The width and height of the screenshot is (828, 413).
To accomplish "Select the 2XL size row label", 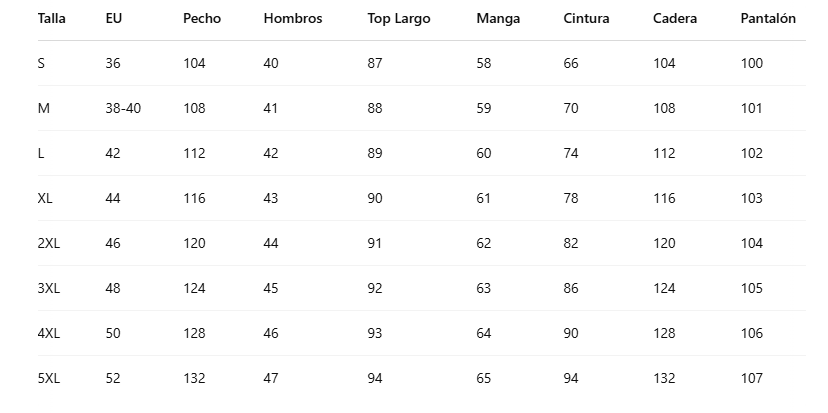I will [49, 243].
